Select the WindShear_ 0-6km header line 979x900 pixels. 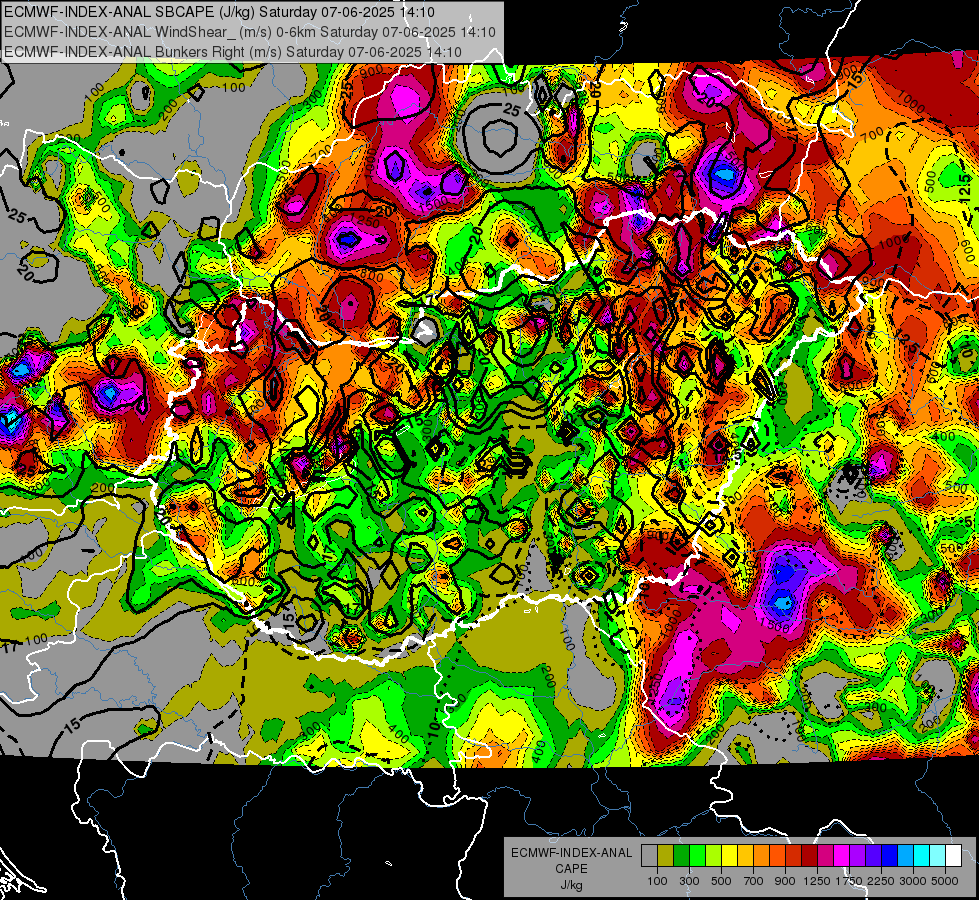click(x=250, y=32)
